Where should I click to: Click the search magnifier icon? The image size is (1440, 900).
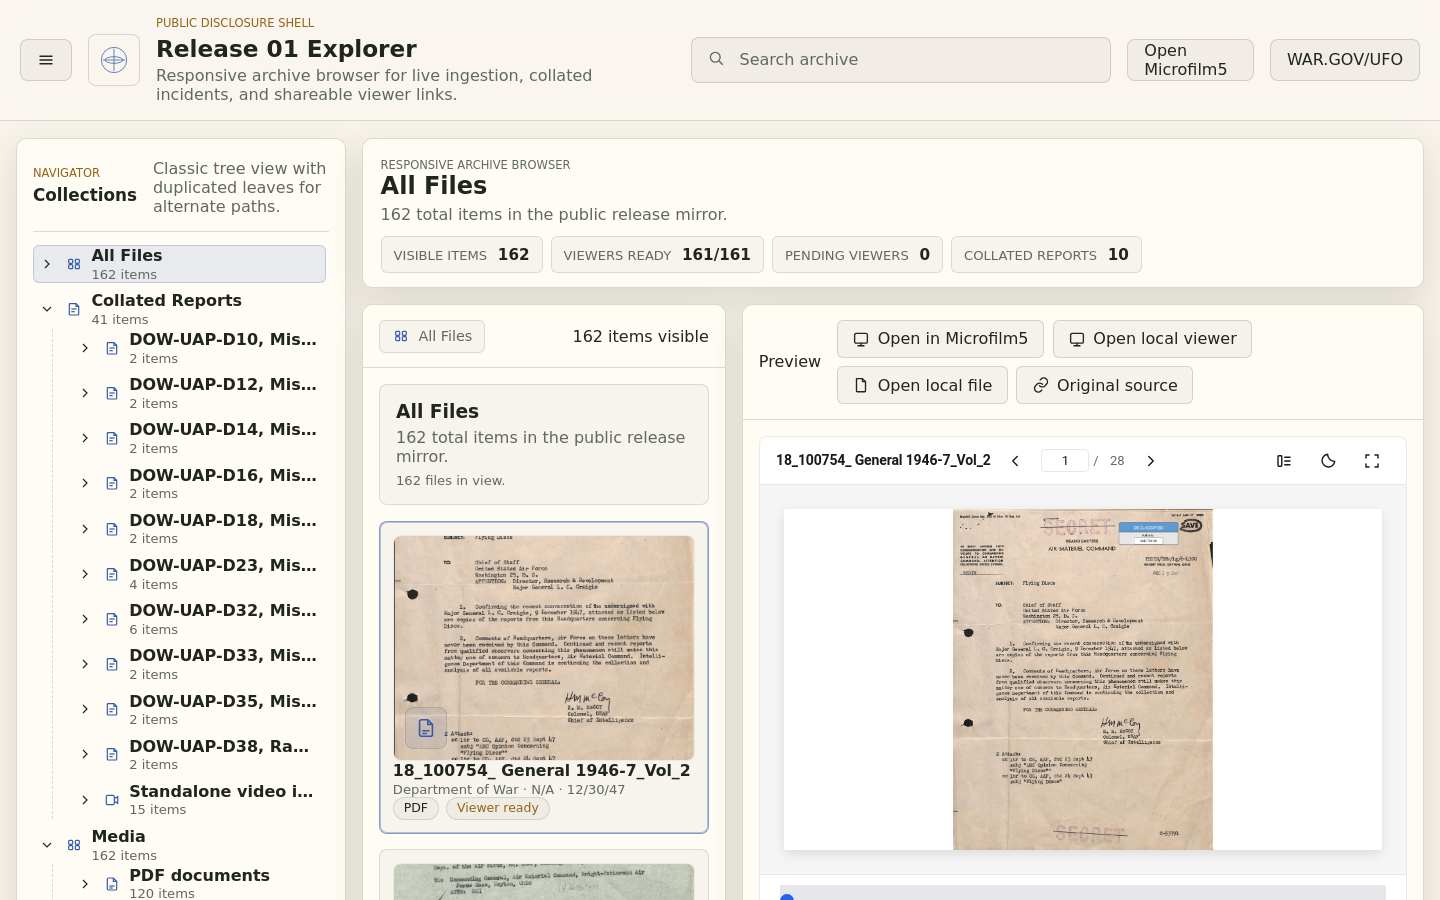(716, 59)
